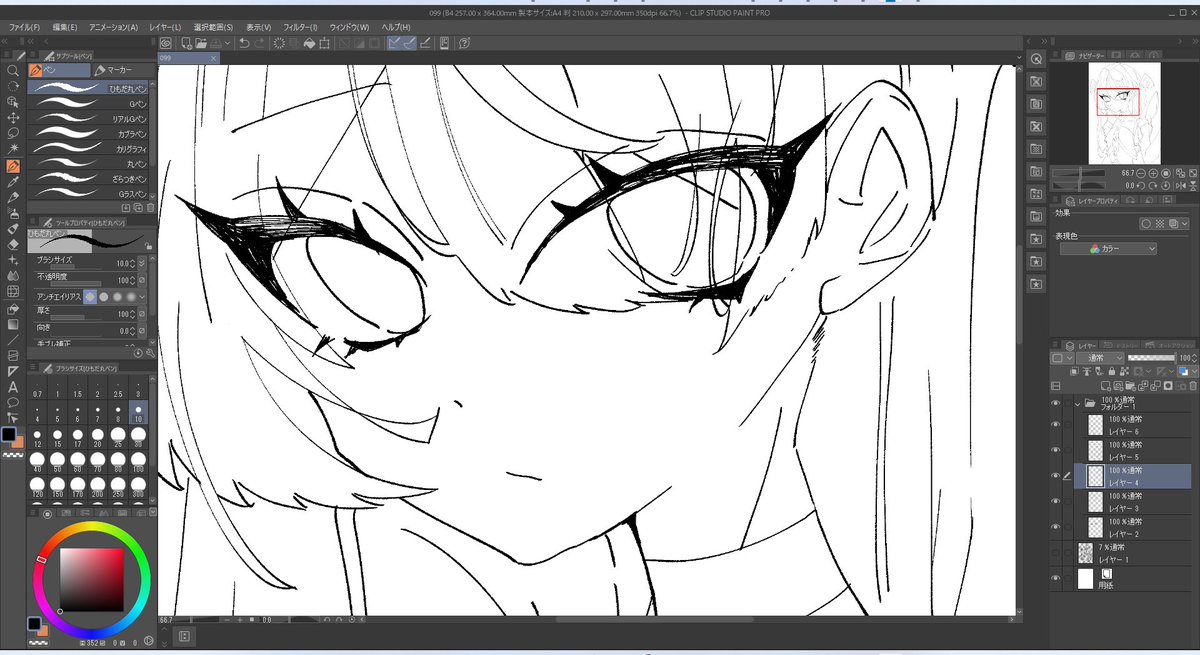This screenshot has width=1200, height=655.
Task: Select the Blend tool droplet icon
Action: click(x=13, y=275)
